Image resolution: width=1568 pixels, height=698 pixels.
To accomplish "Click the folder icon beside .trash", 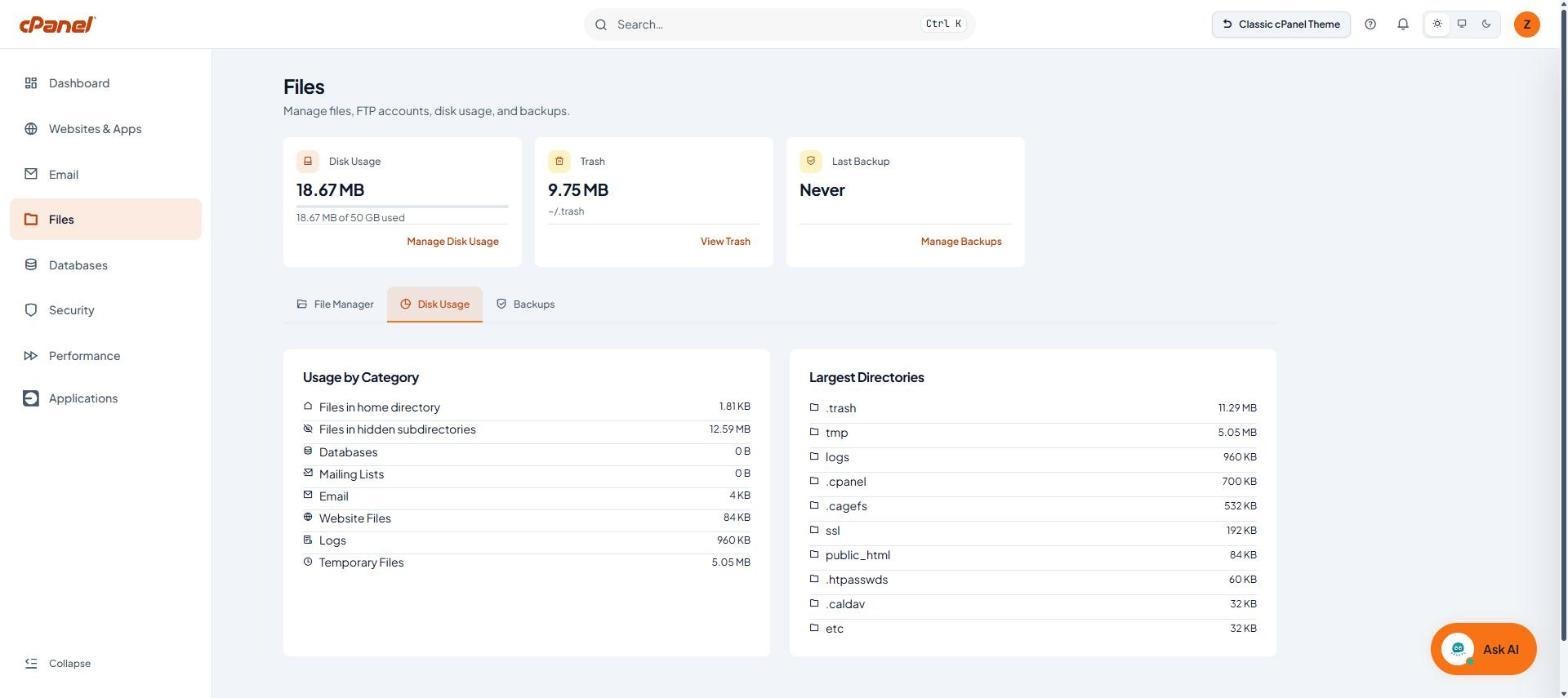I will point(814,407).
